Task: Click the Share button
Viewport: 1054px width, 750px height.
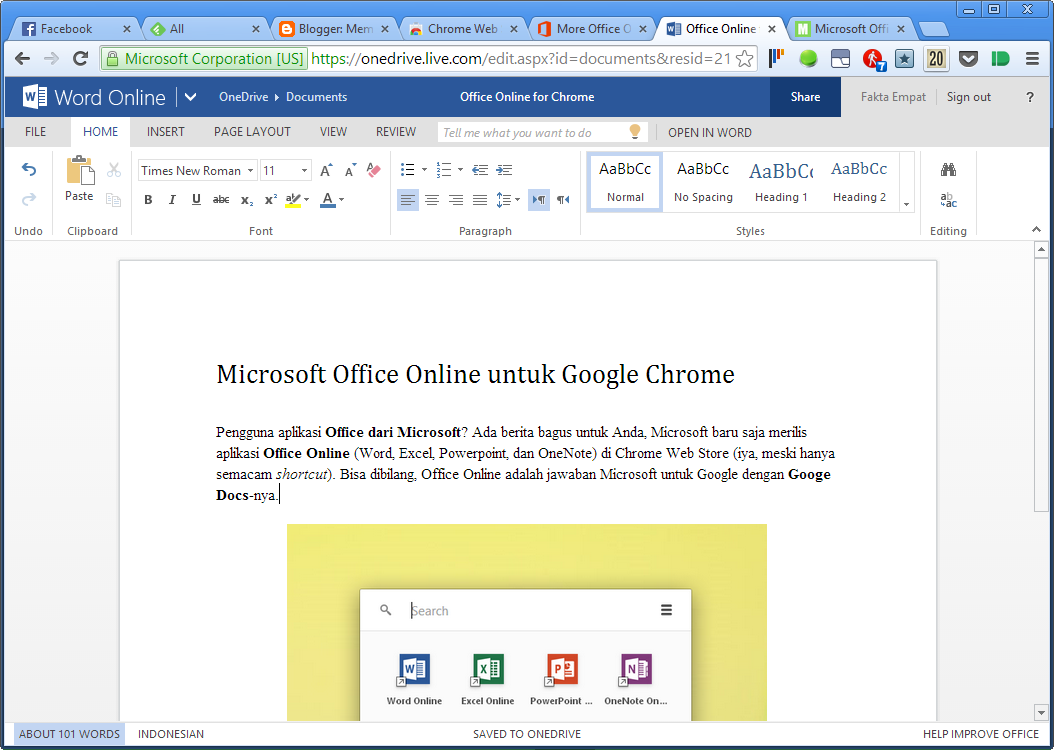Action: coord(805,97)
